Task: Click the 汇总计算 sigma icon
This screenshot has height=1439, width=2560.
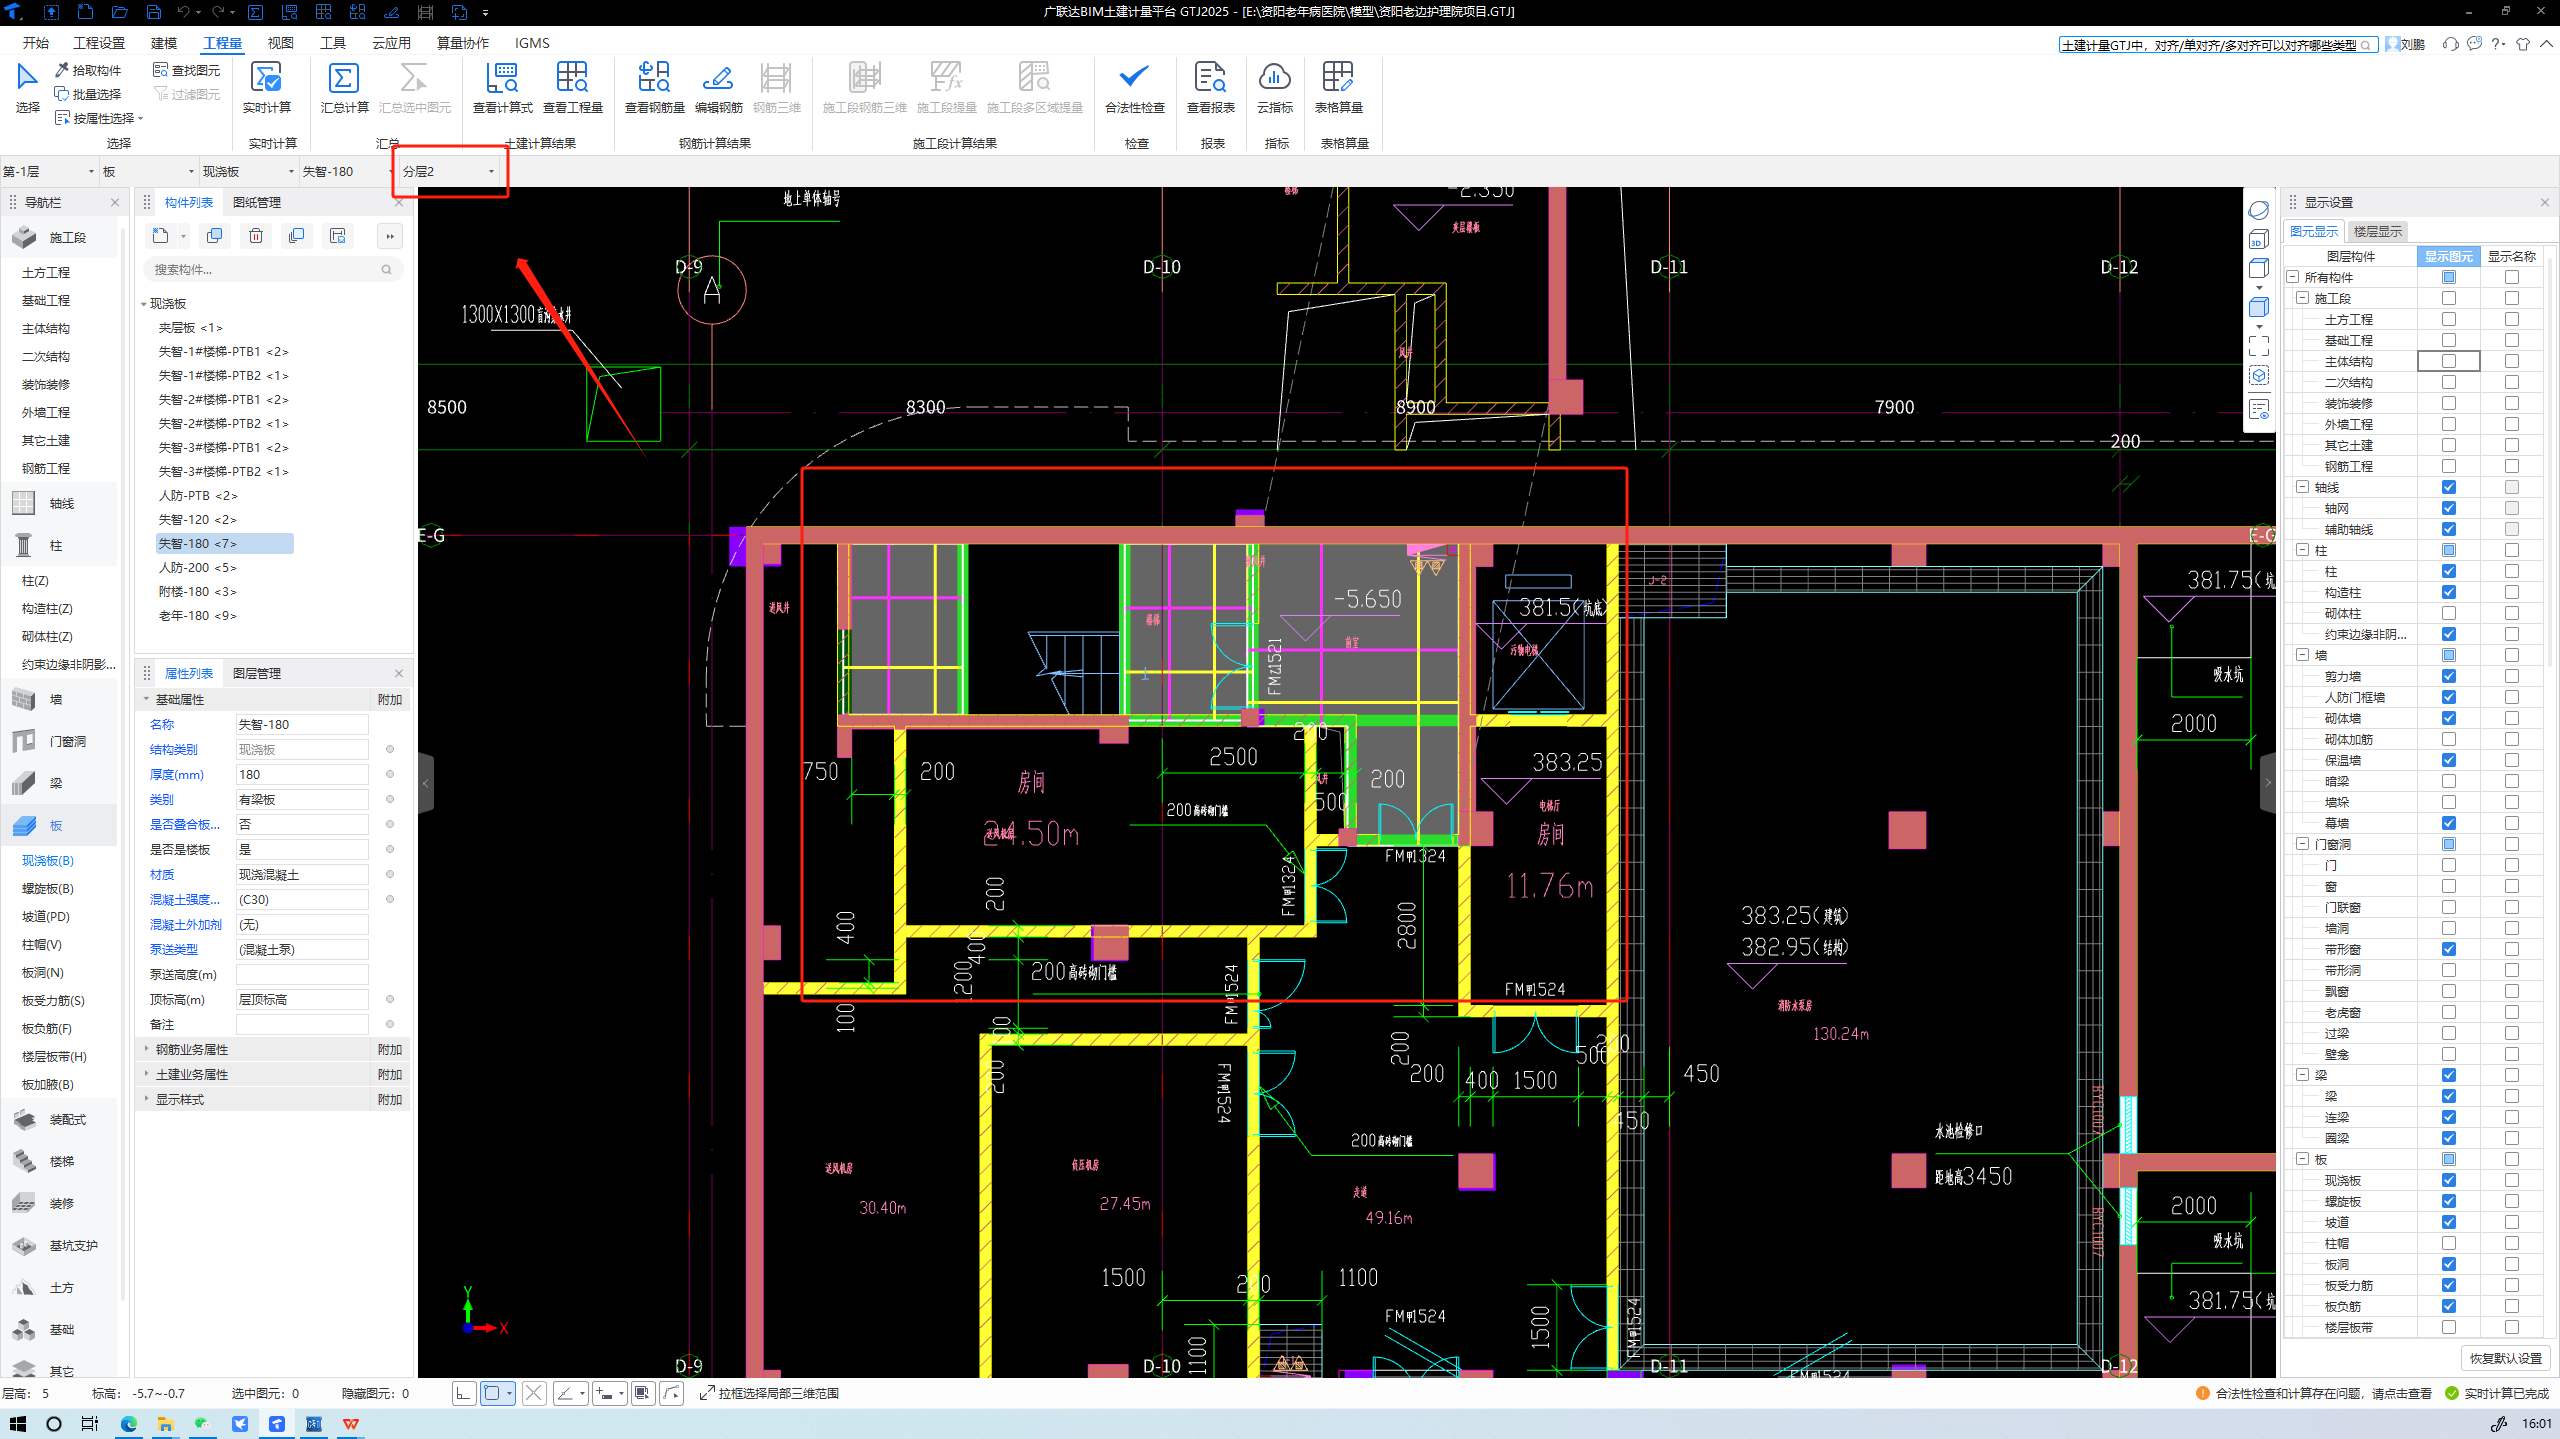Action: 344,78
